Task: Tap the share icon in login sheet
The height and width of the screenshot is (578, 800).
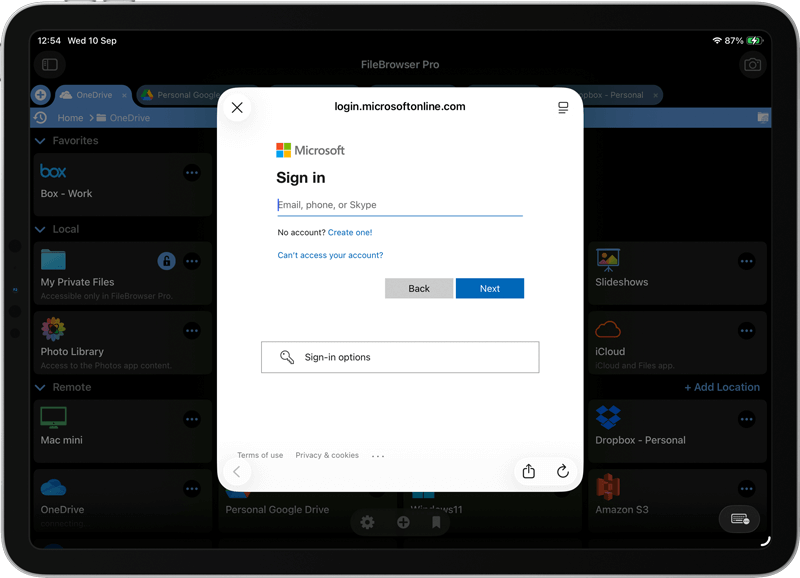Action: [x=529, y=472]
